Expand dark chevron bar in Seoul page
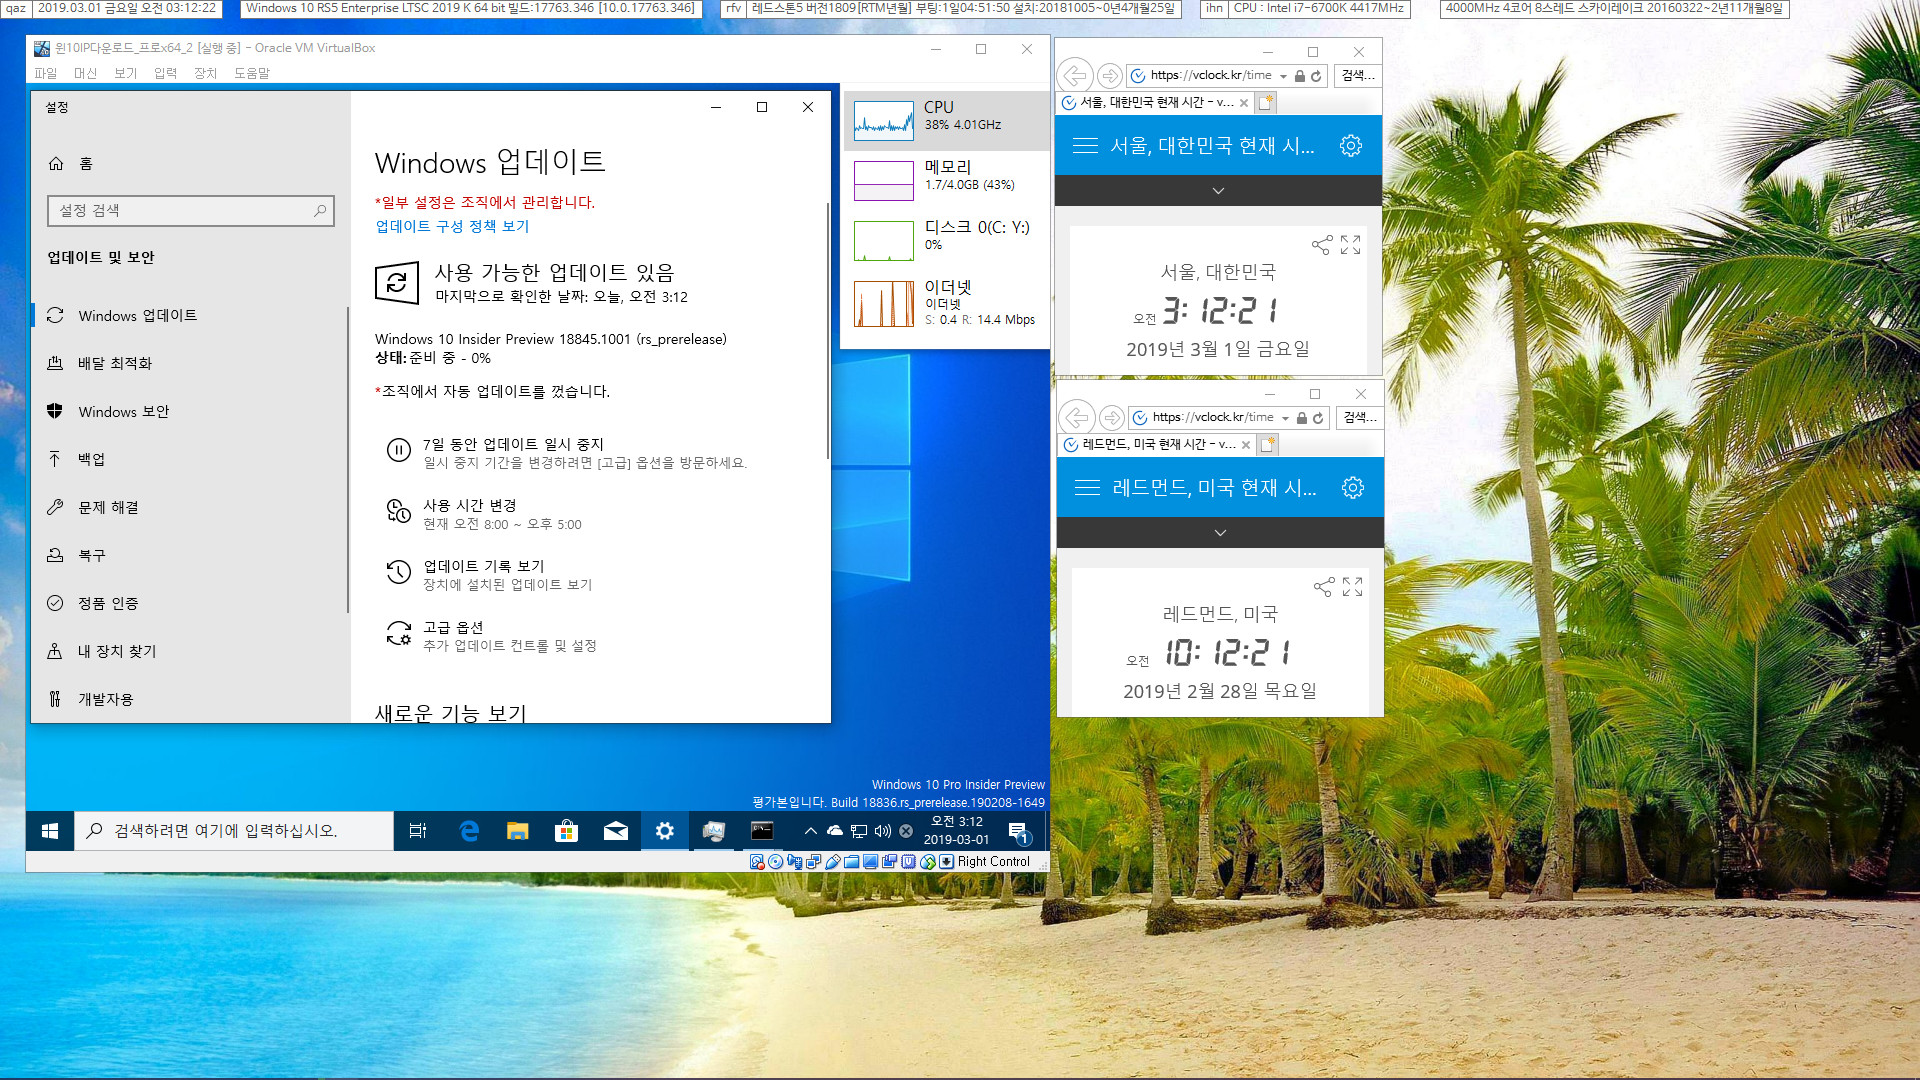Screen dimensions: 1920x1080 [x=1218, y=191]
